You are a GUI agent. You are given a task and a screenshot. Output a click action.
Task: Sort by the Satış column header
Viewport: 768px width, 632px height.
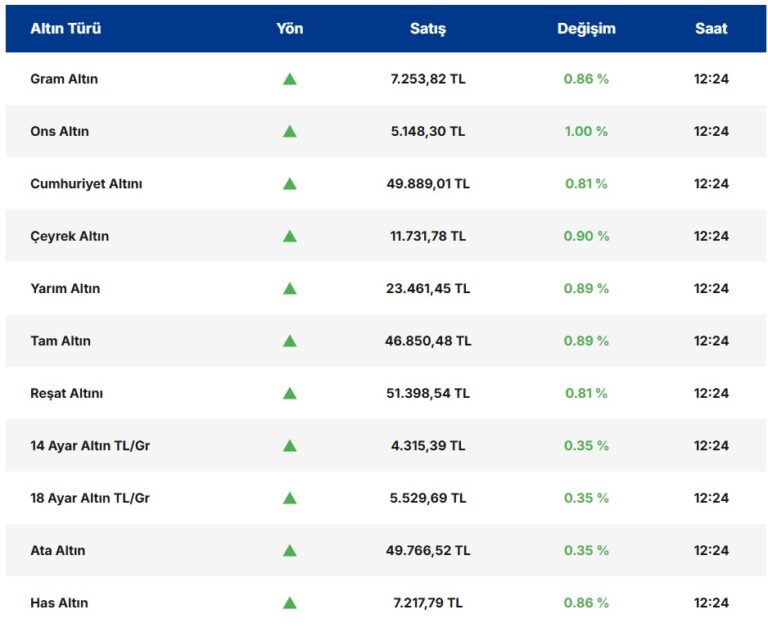tap(428, 29)
